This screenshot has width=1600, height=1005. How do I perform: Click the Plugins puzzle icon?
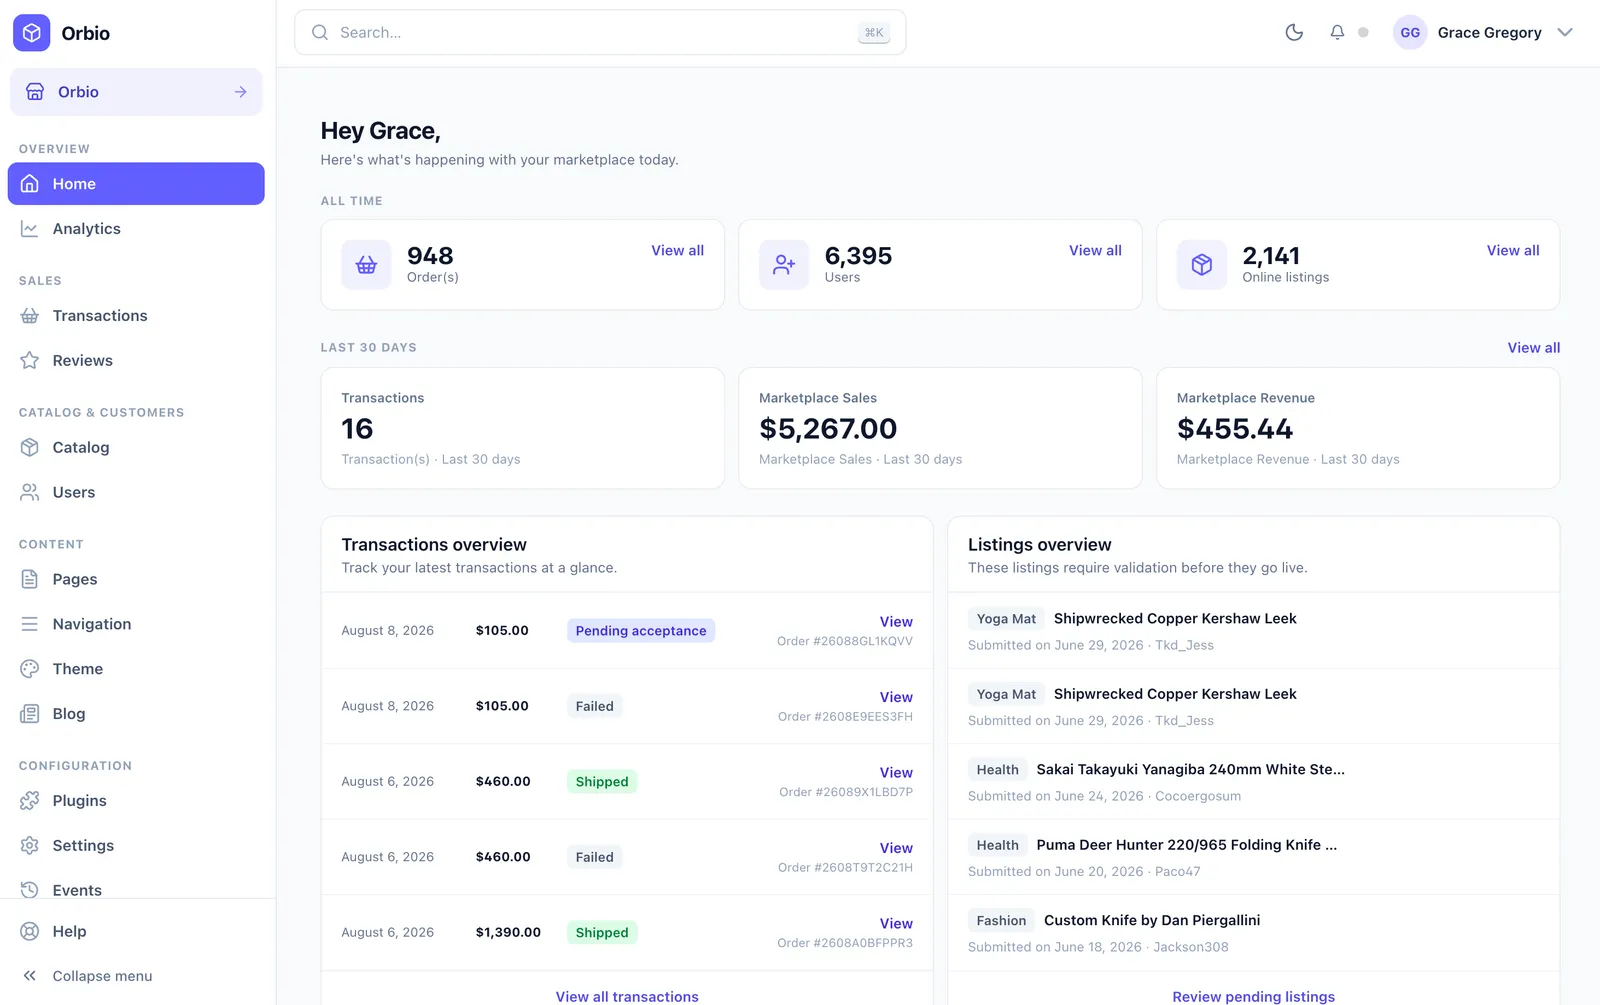click(30, 801)
